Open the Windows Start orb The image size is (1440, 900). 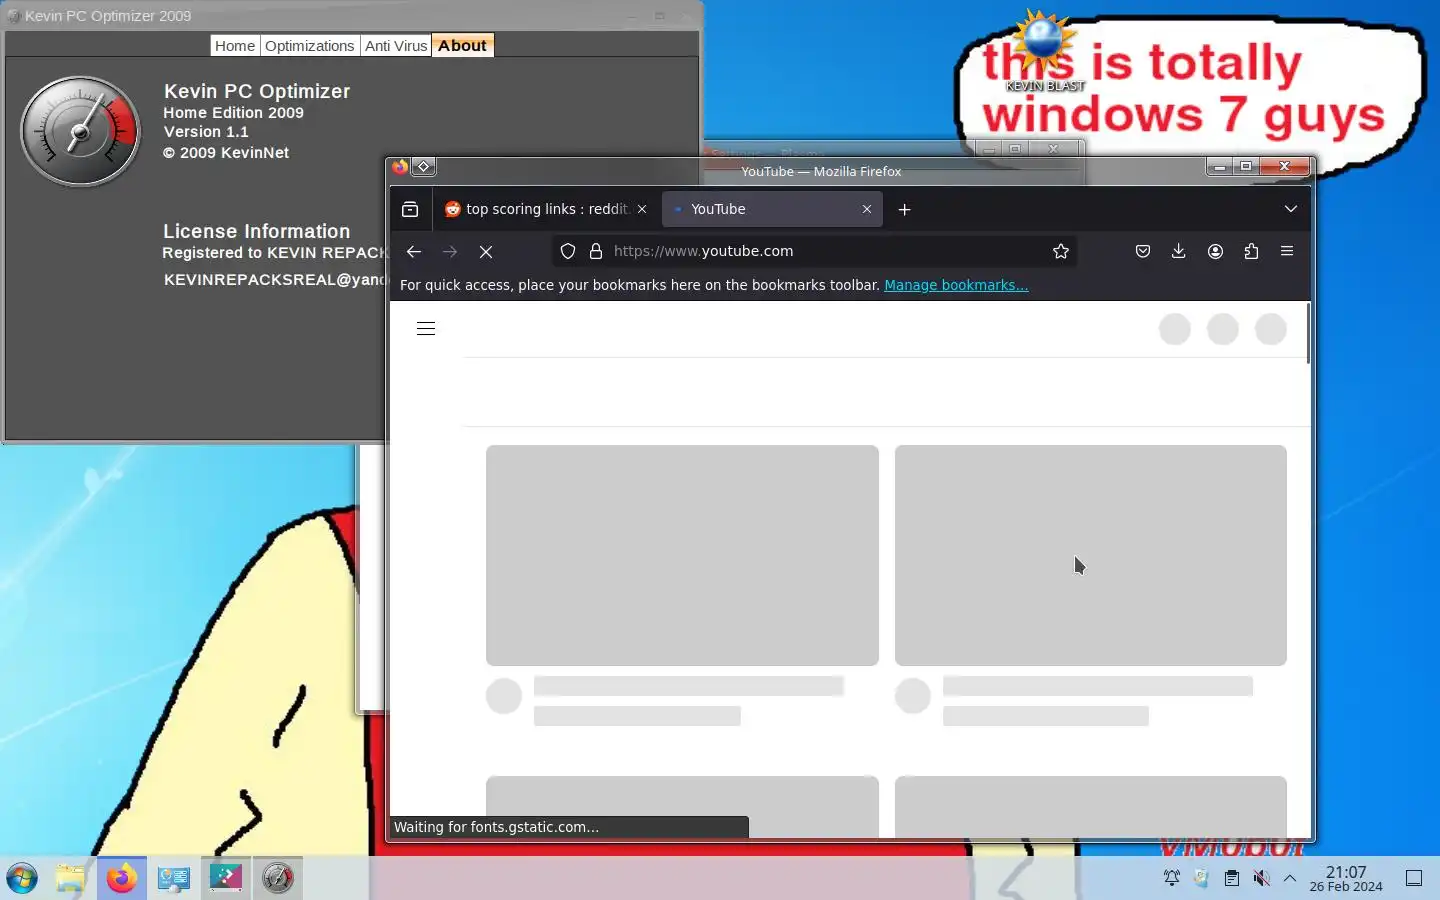(22, 878)
